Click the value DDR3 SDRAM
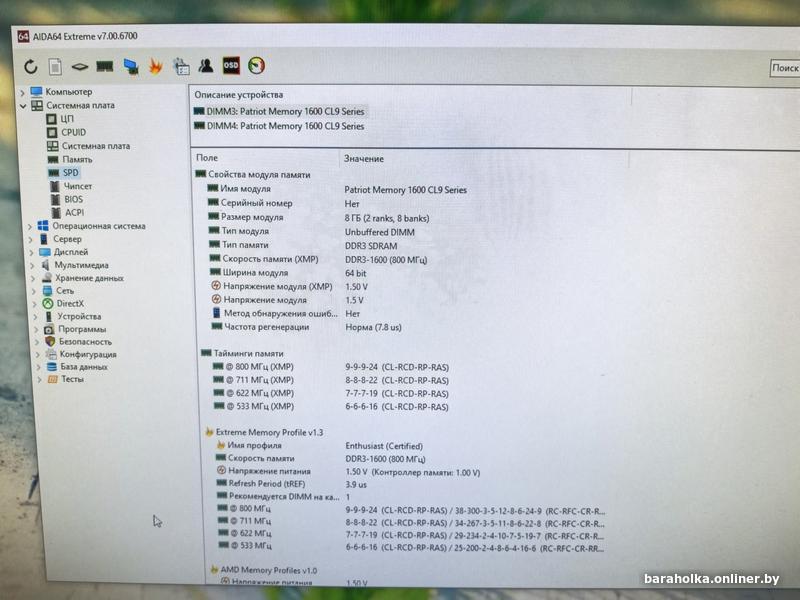Image resolution: width=800 pixels, height=600 pixels. 371,245
